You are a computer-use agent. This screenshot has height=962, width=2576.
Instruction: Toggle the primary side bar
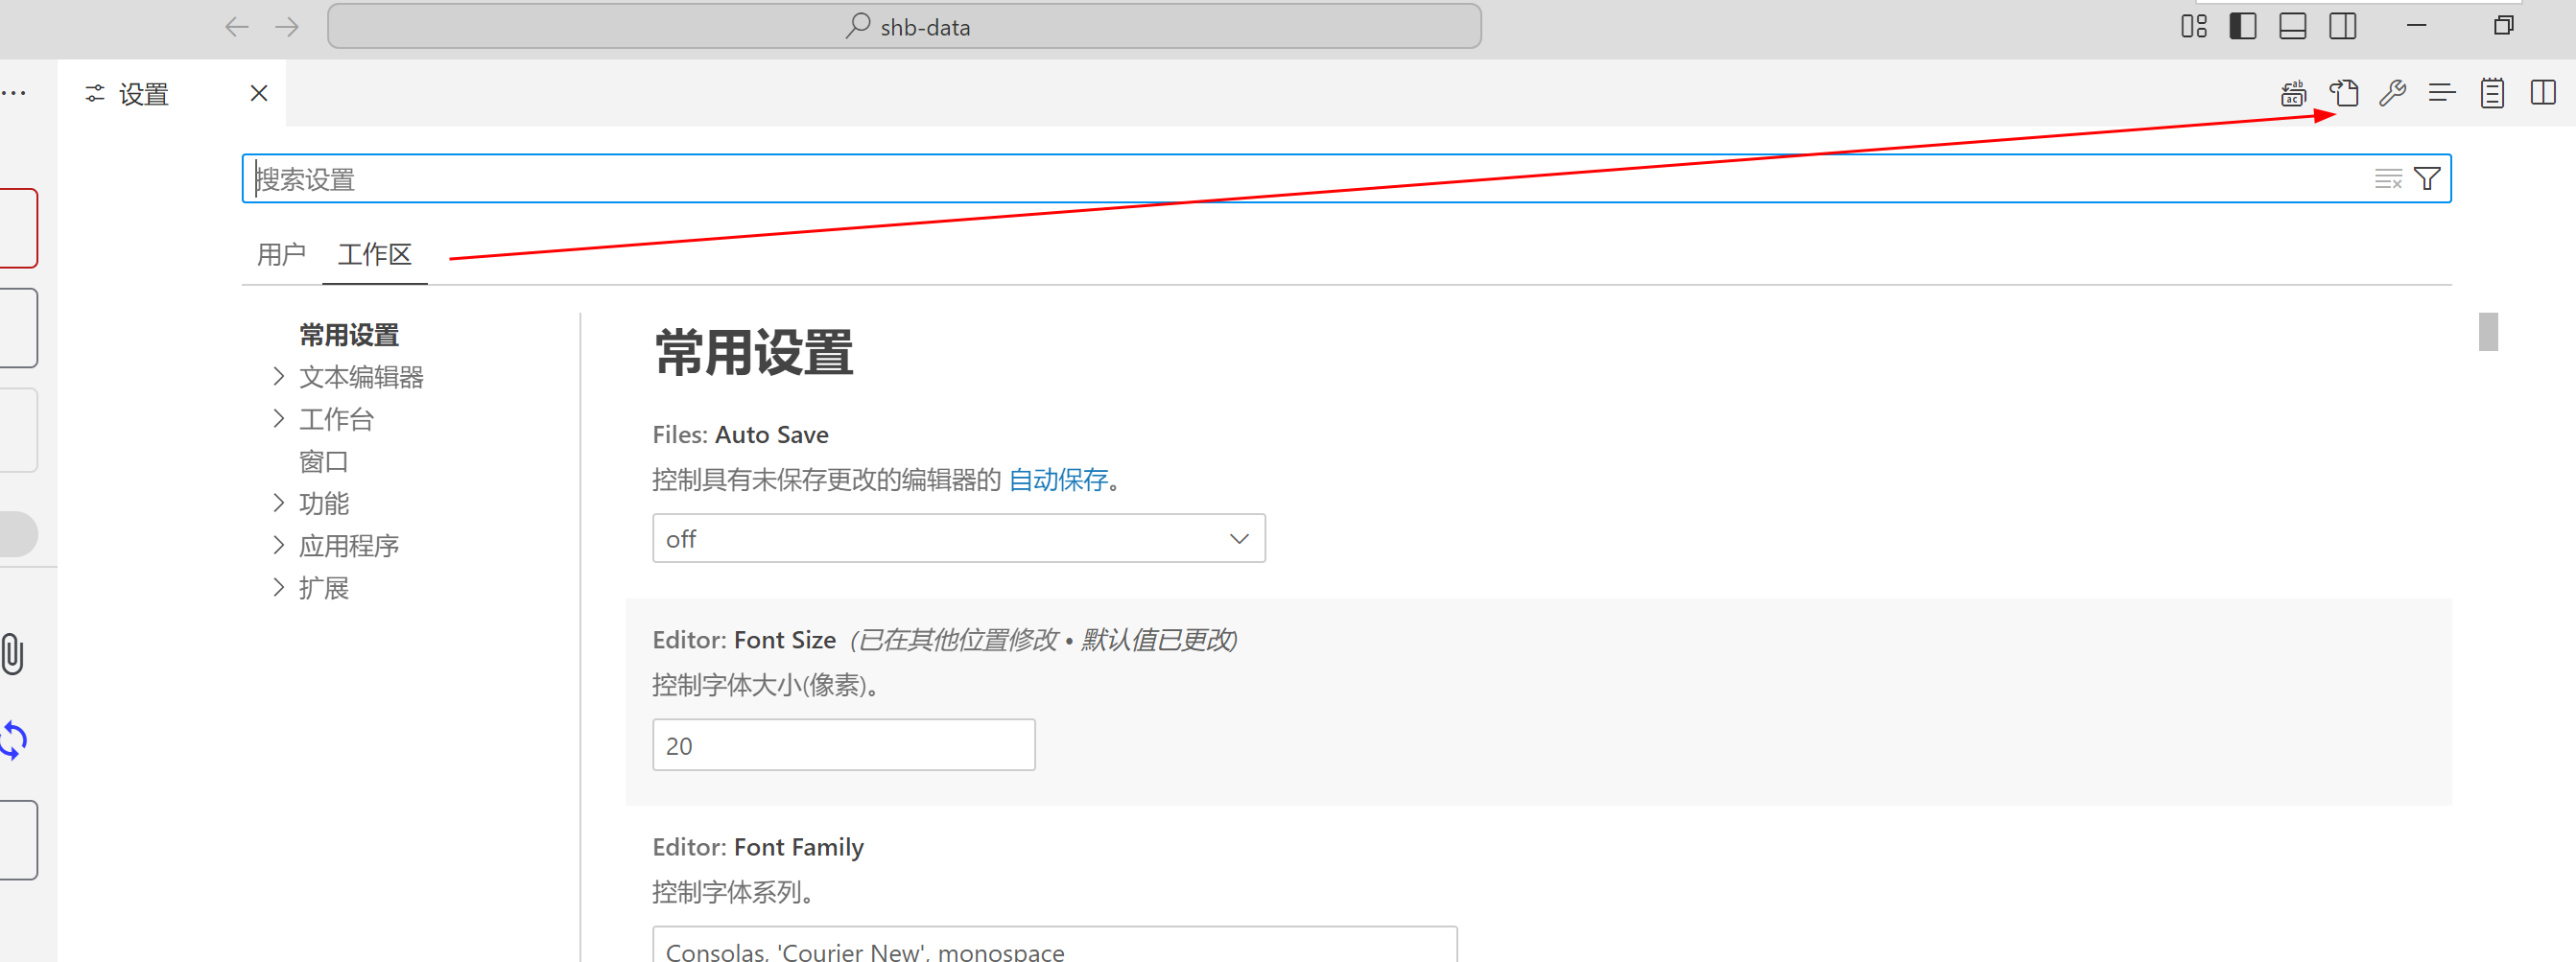(2242, 27)
